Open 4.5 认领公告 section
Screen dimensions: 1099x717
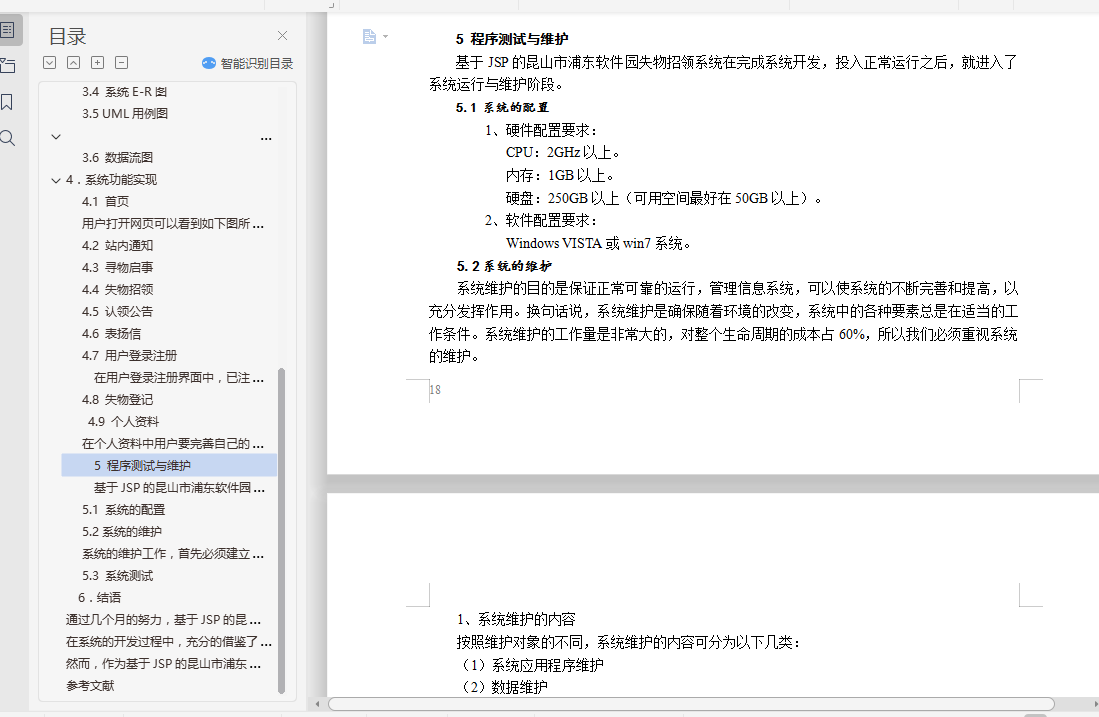(x=117, y=312)
